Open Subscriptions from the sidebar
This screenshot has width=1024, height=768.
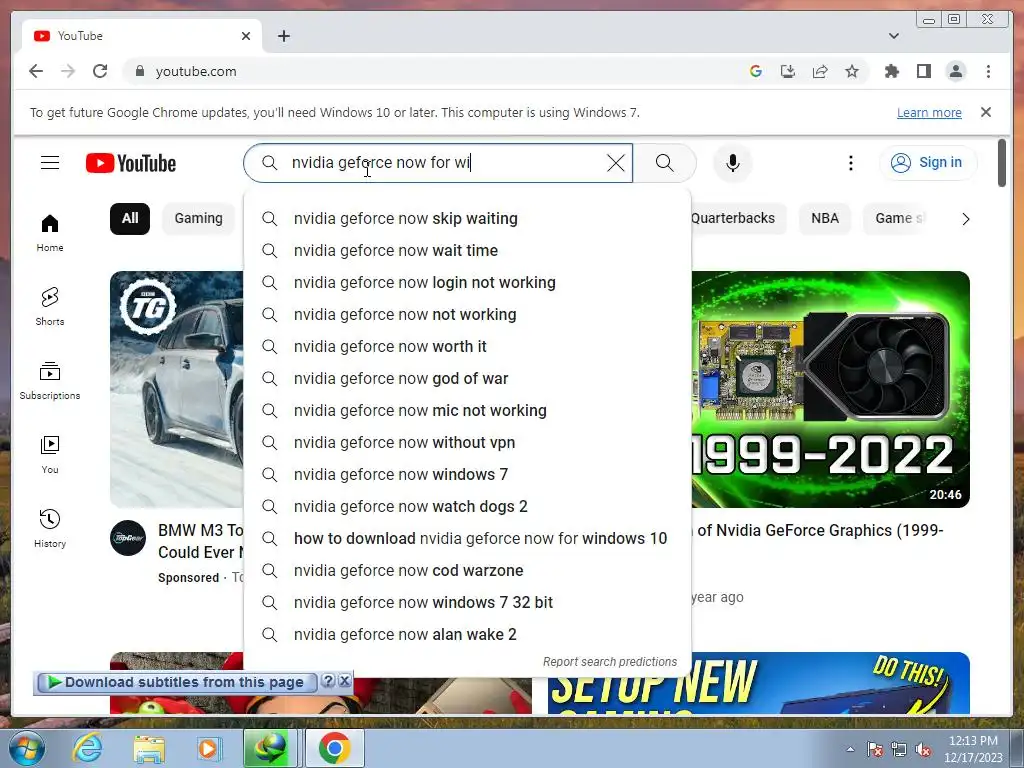point(50,380)
